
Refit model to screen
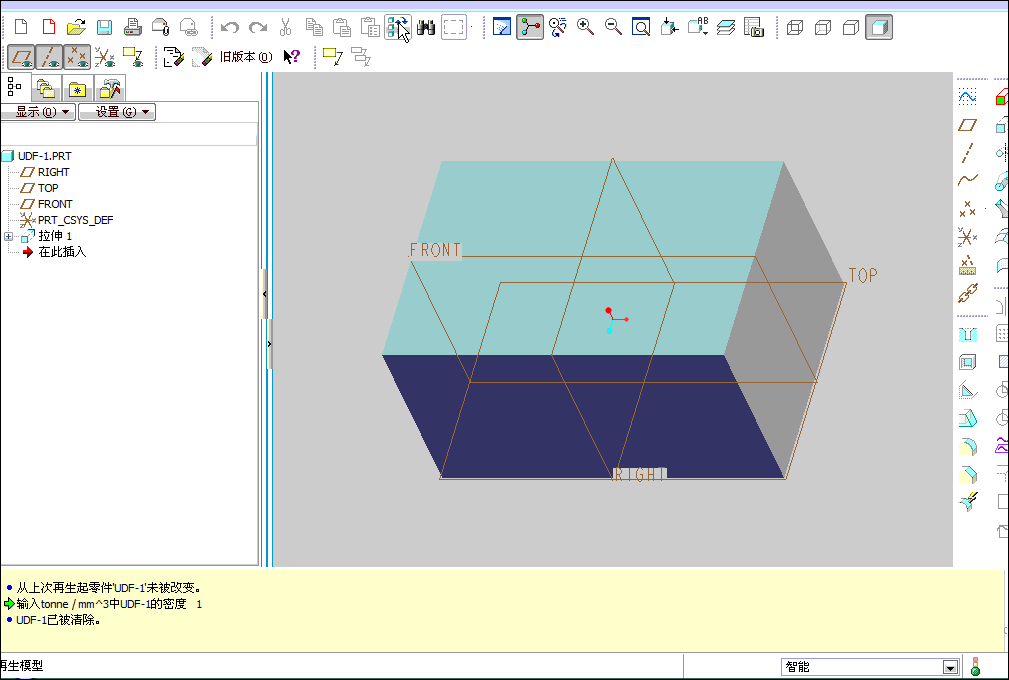coord(641,27)
